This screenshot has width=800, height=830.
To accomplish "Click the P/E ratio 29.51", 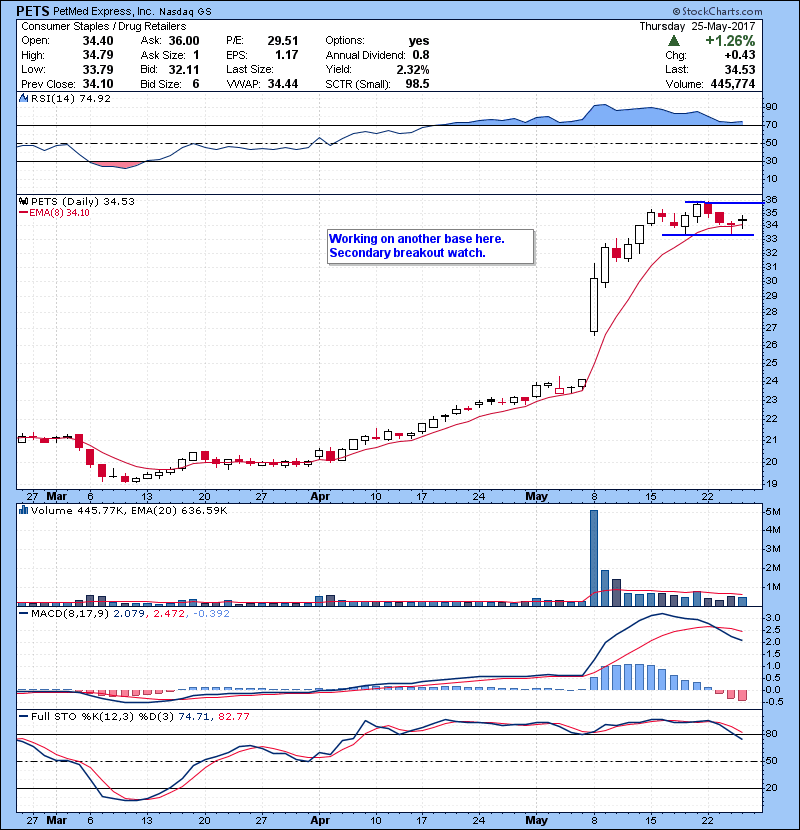I will click(x=283, y=41).
